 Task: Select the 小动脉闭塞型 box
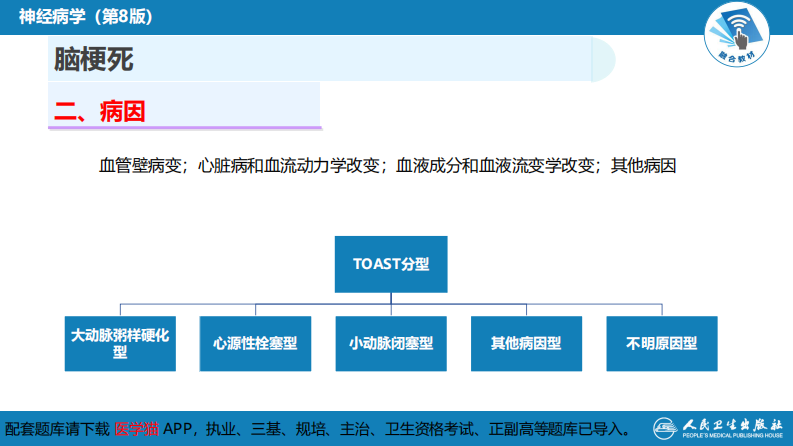tap(391, 343)
